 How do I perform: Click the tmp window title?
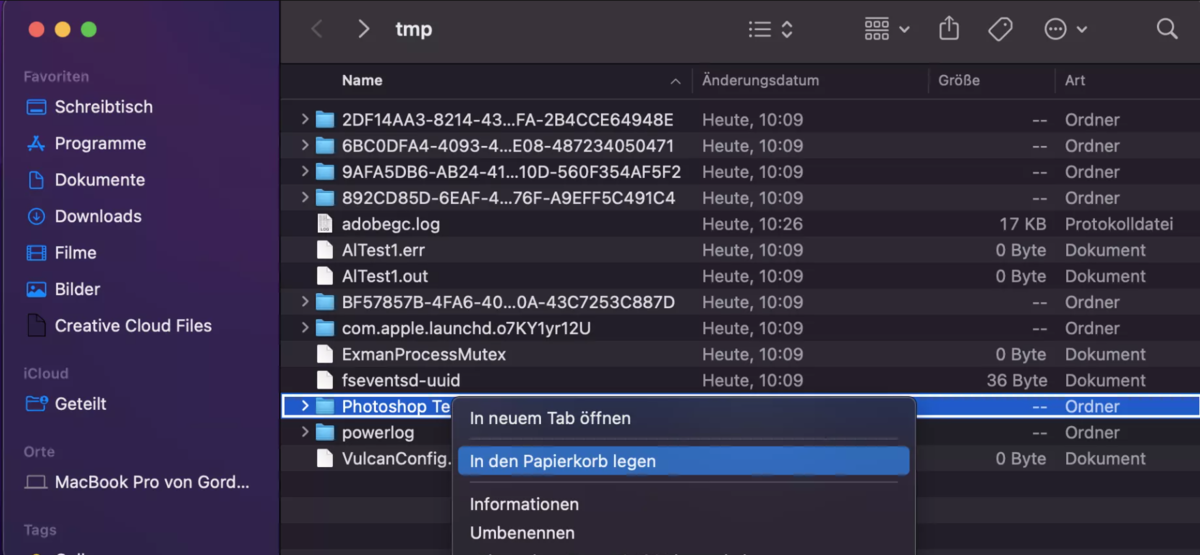click(x=413, y=29)
